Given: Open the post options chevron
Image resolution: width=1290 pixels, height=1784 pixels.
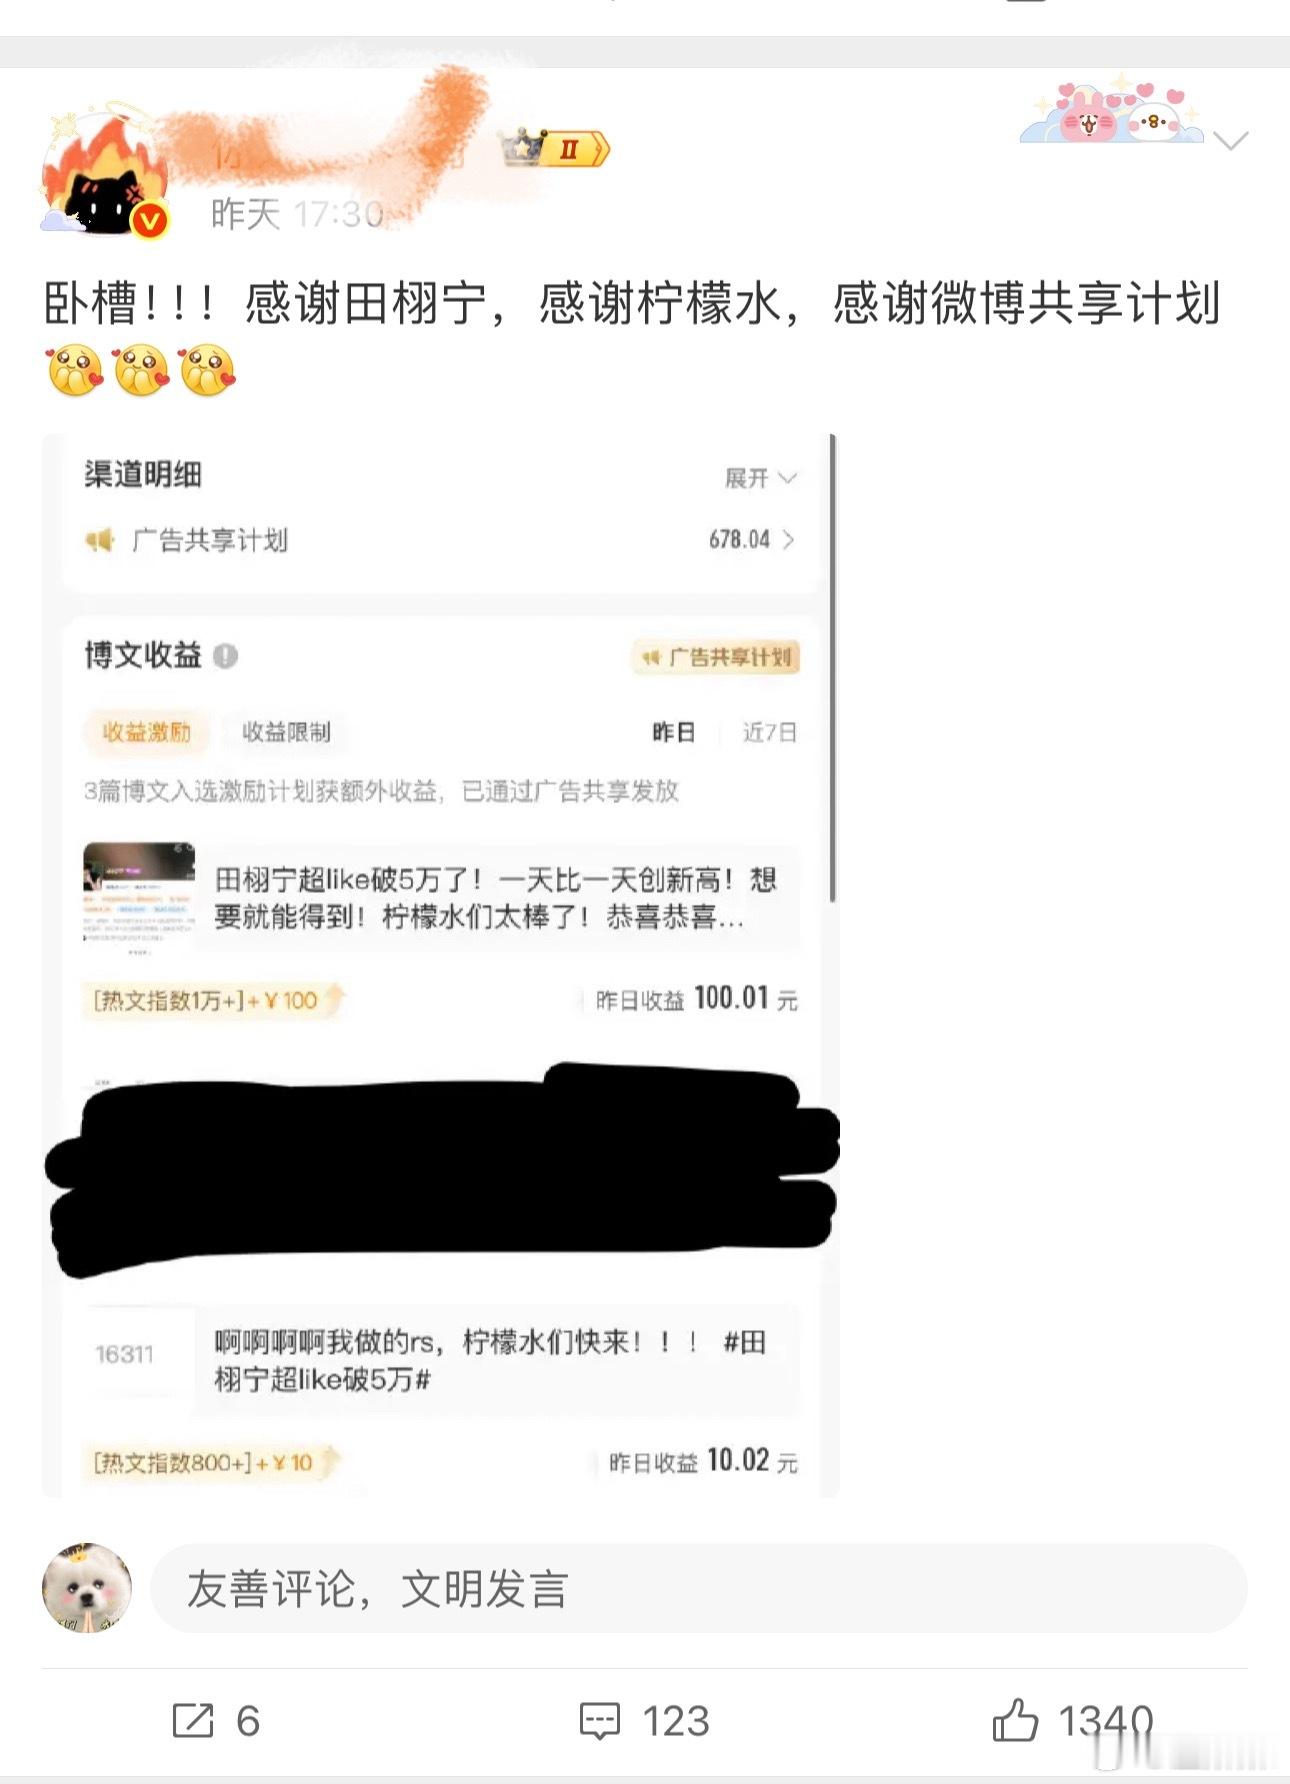Looking at the screenshot, I should [x=1231, y=141].
